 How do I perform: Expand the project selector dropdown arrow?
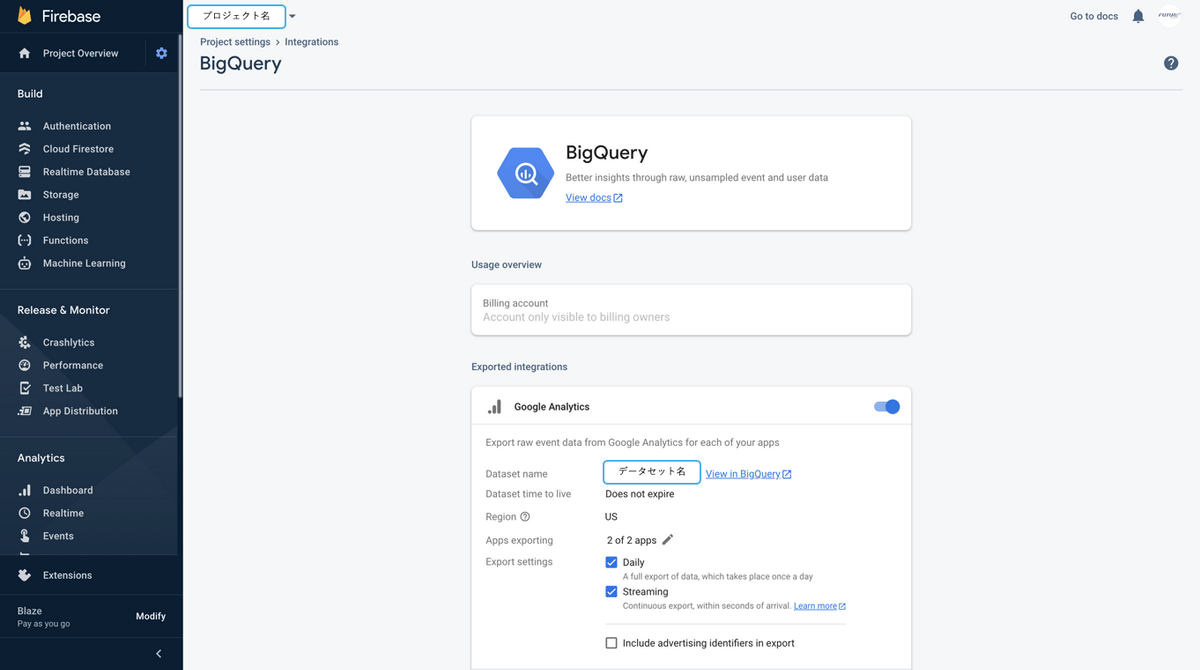click(292, 16)
